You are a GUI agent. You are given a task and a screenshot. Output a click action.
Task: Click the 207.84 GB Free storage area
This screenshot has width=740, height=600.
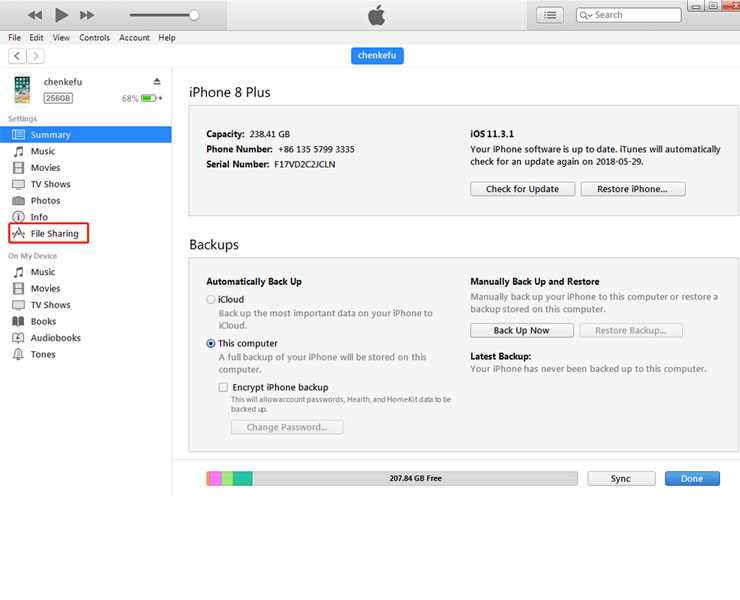pos(415,478)
